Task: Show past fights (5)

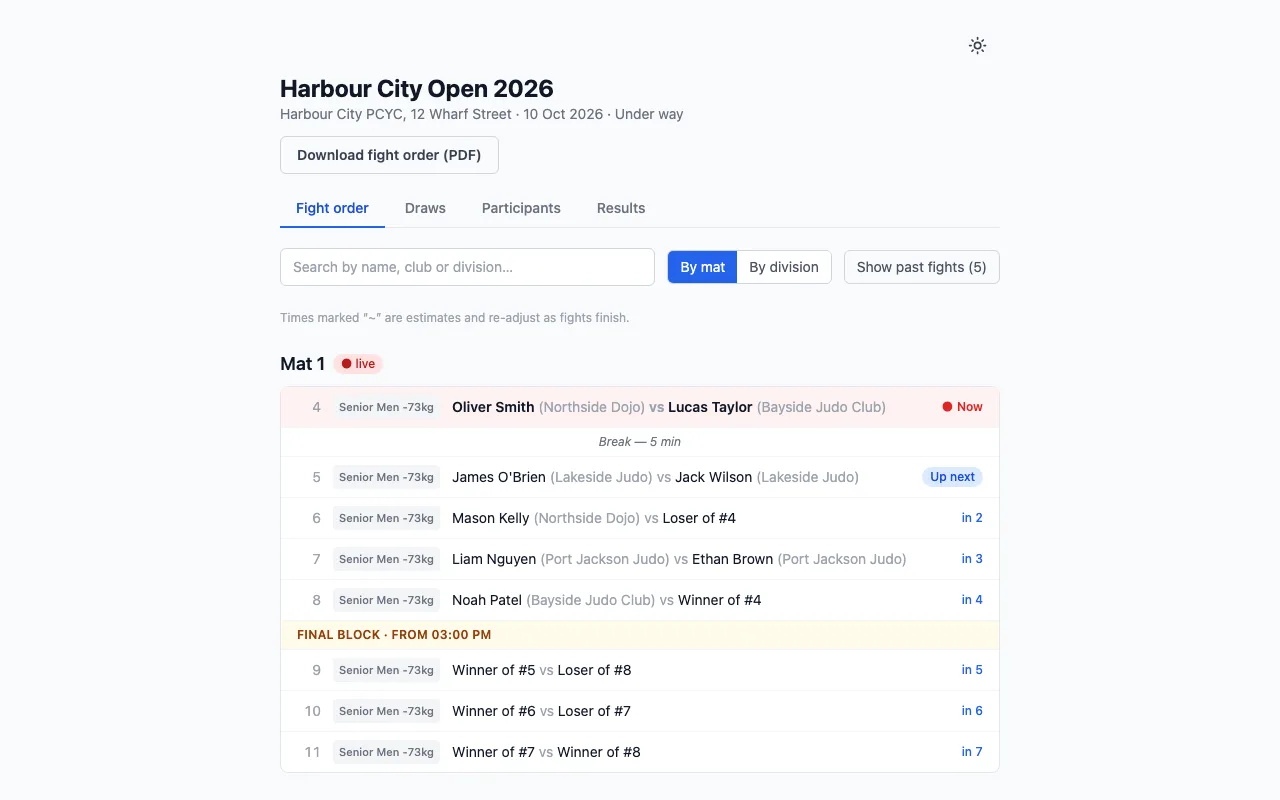Action: [922, 267]
